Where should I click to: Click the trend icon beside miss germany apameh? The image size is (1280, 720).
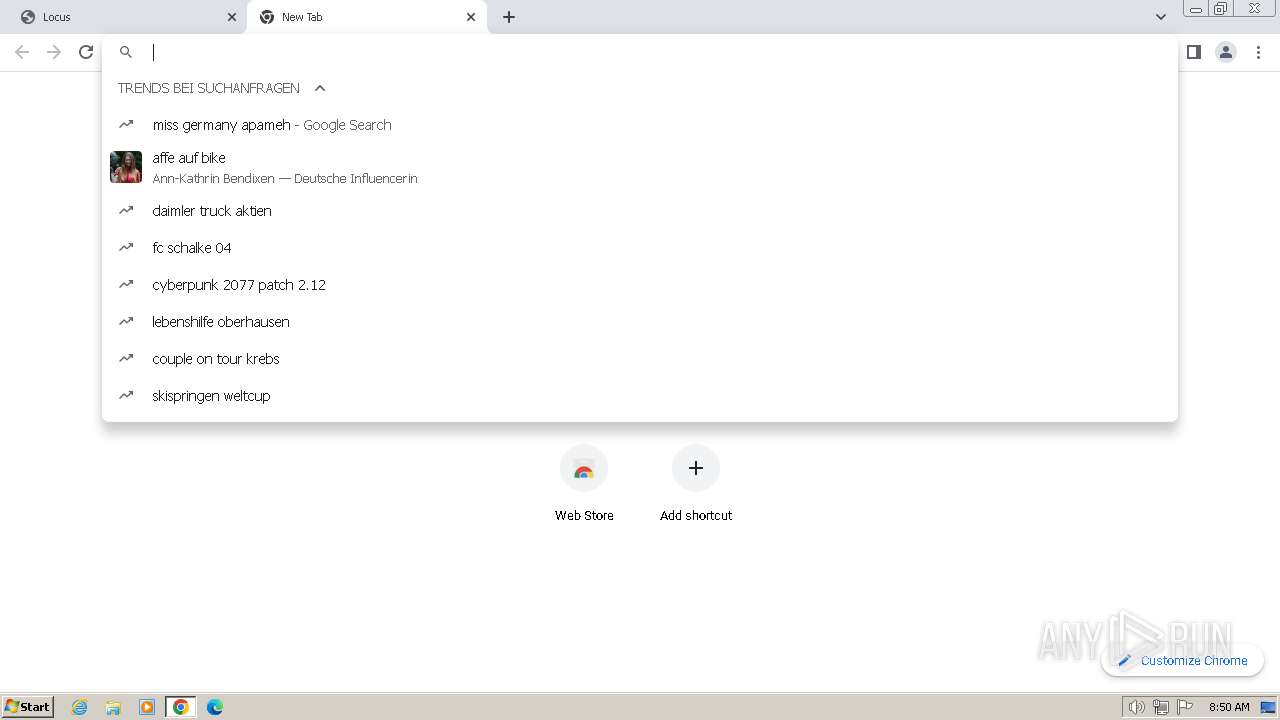pyautogui.click(x=126, y=125)
